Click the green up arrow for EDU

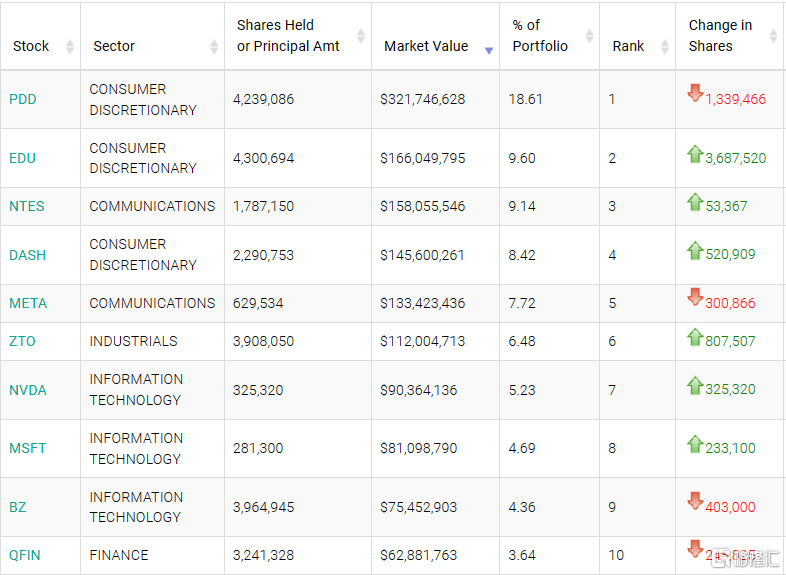pos(695,154)
